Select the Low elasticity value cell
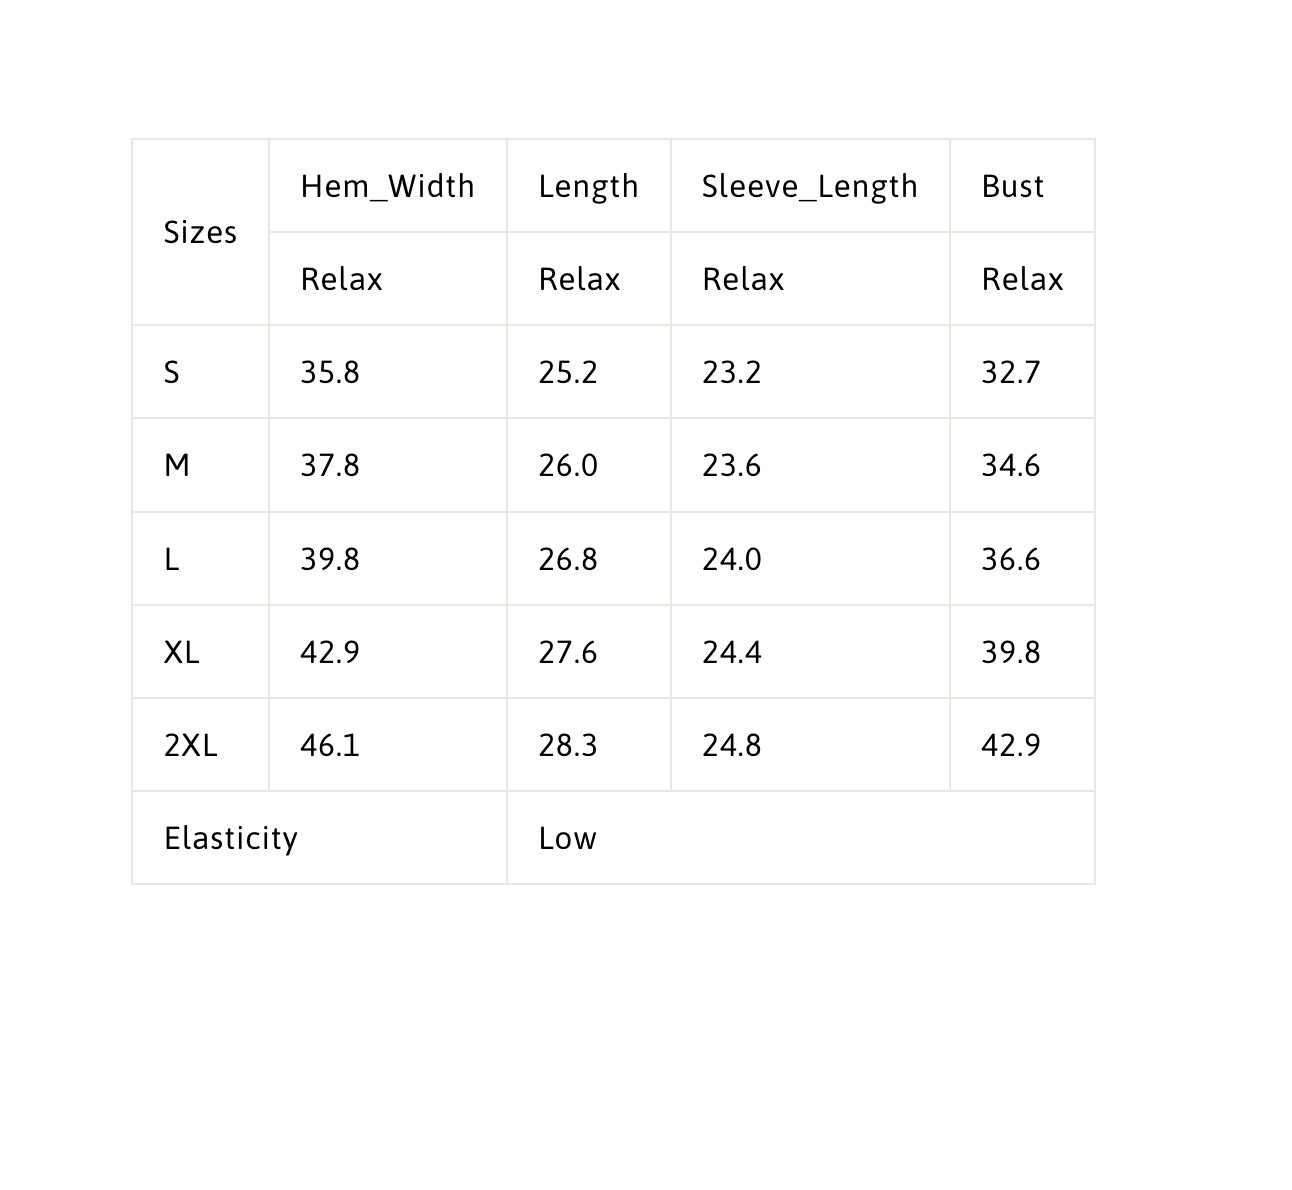 click(x=567, y=838)
